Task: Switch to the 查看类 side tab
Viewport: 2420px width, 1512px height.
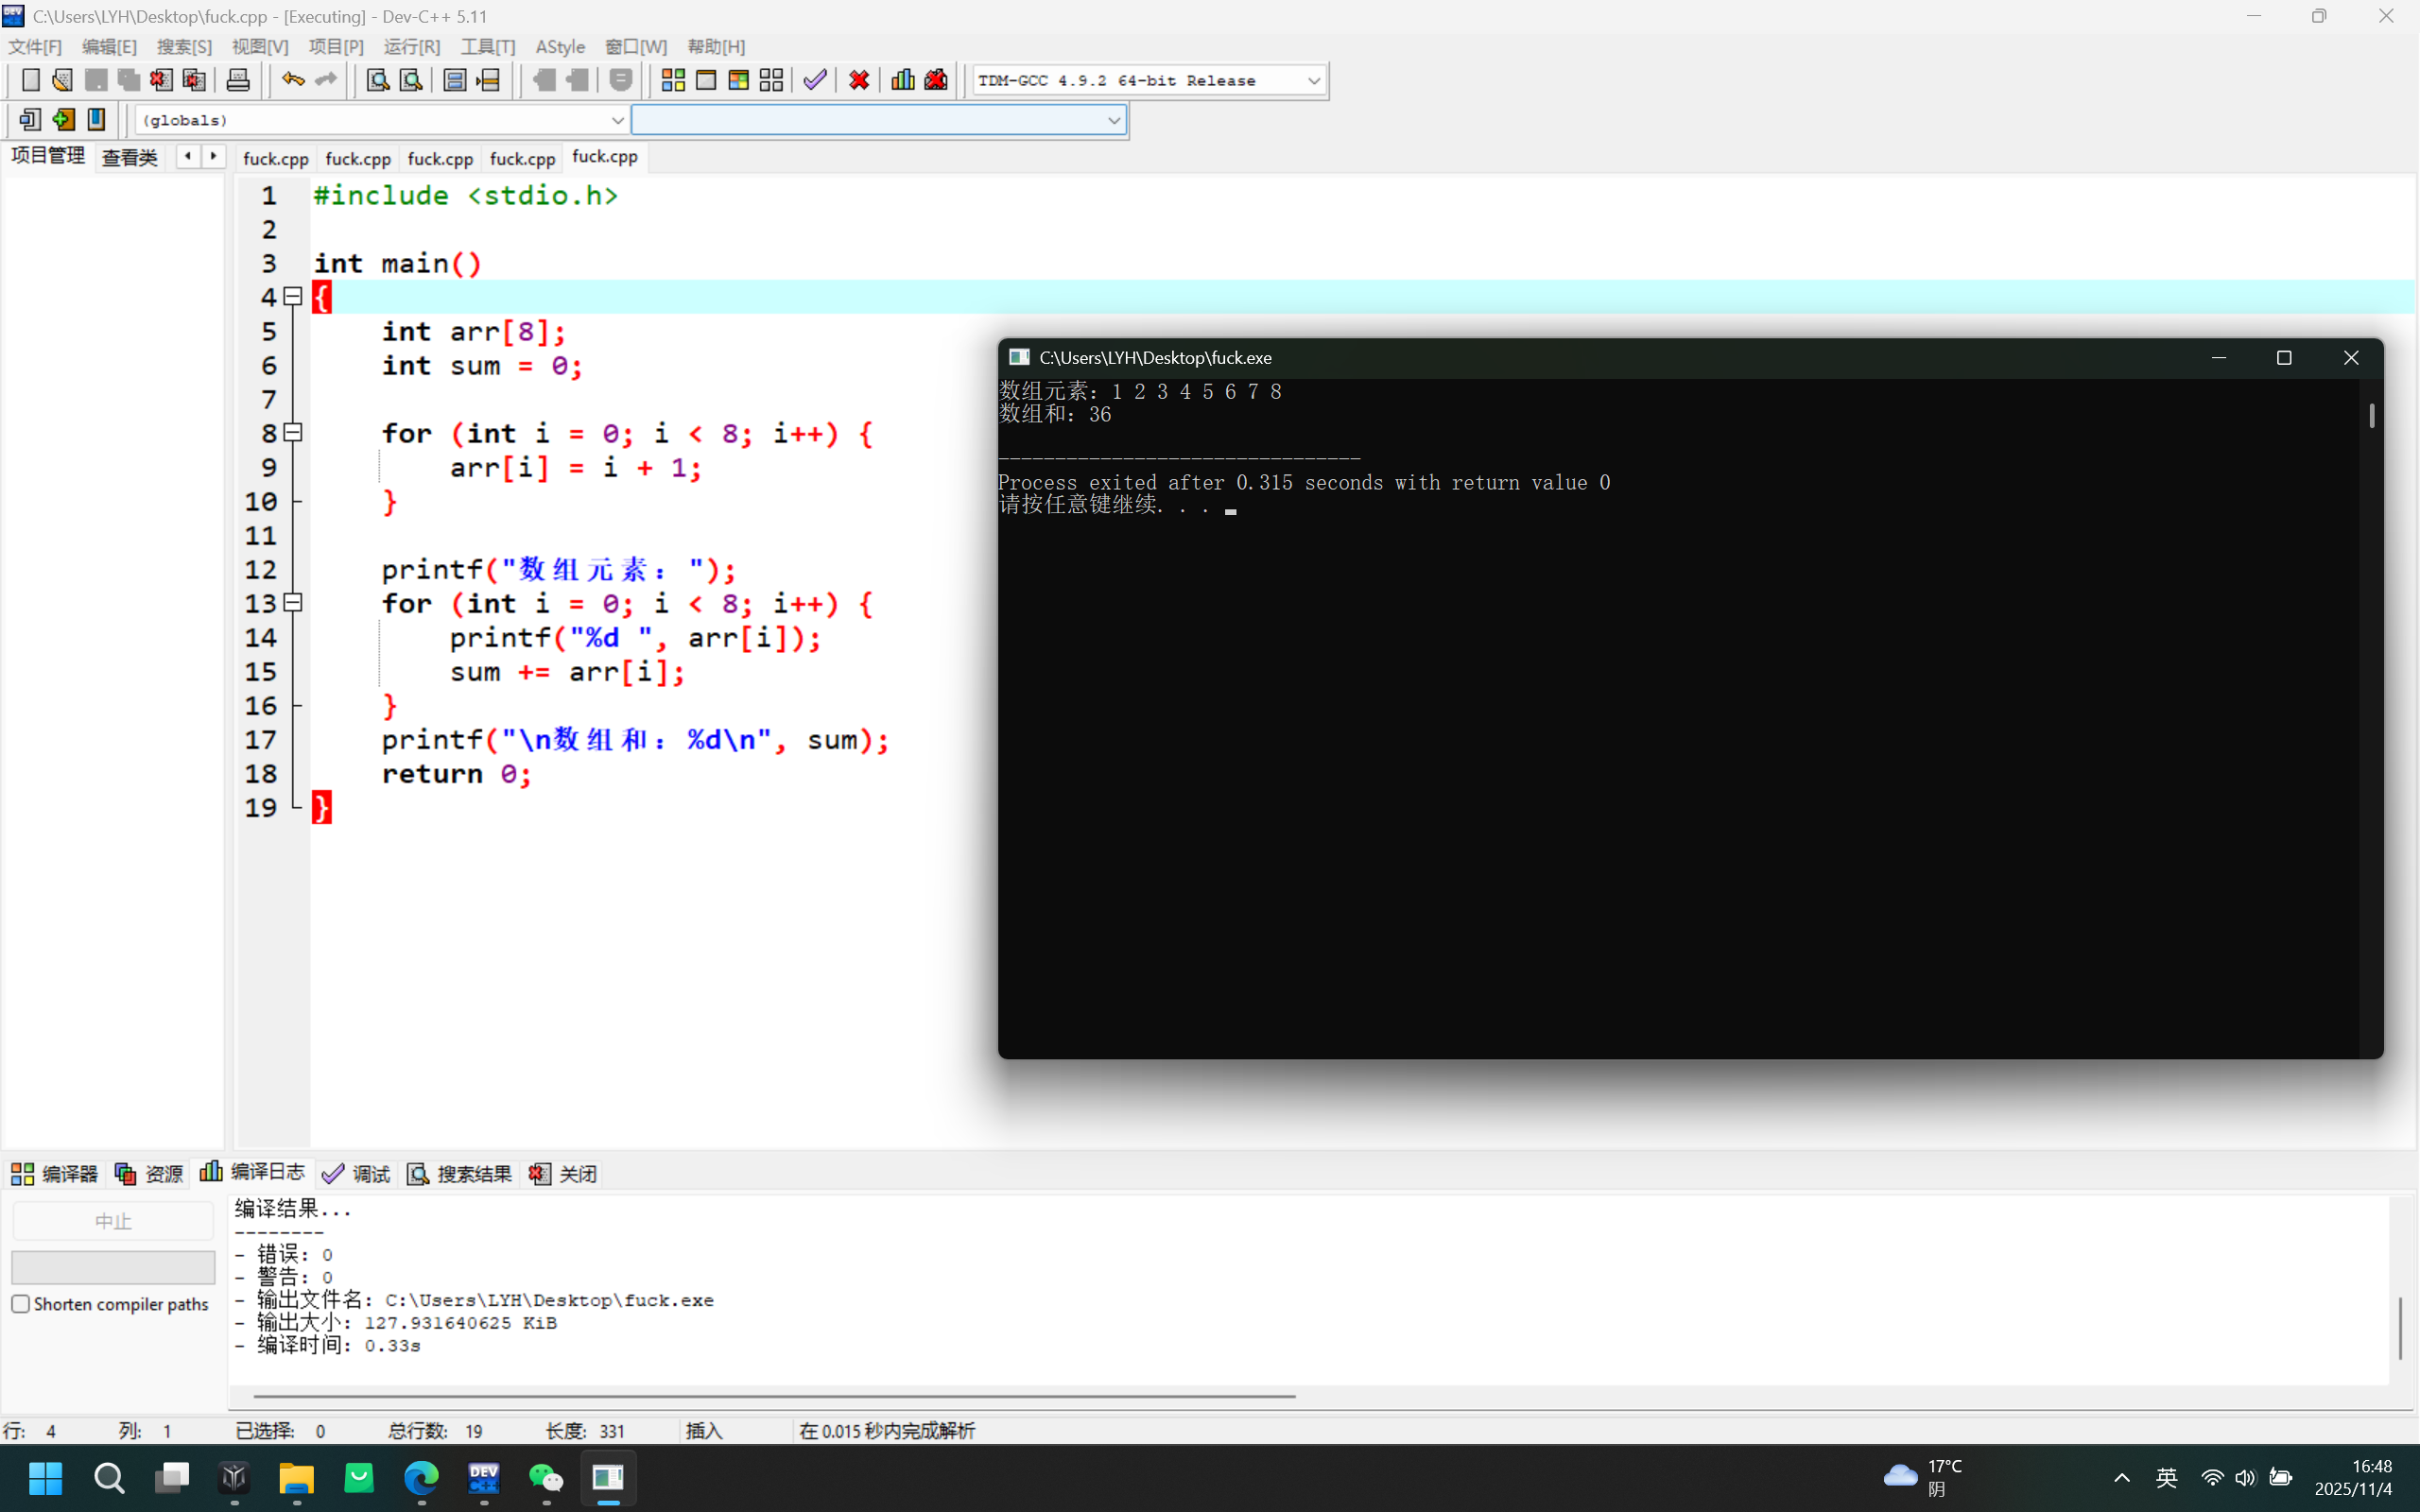Action: pos(130,157)
